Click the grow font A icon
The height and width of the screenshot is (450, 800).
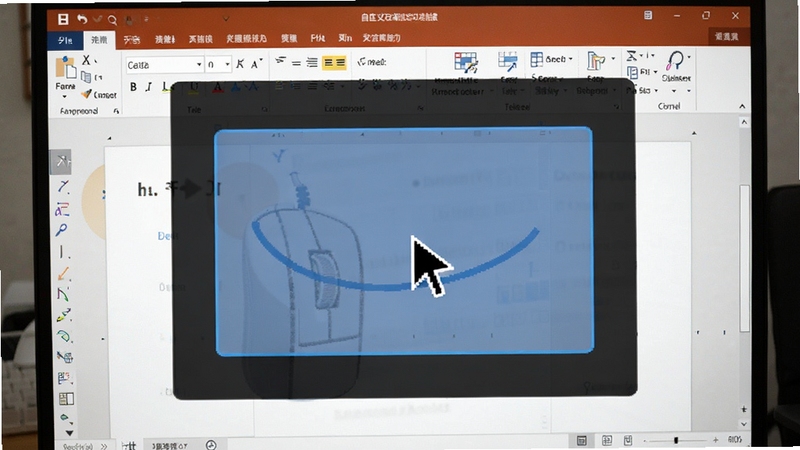(x=256, y=64)
